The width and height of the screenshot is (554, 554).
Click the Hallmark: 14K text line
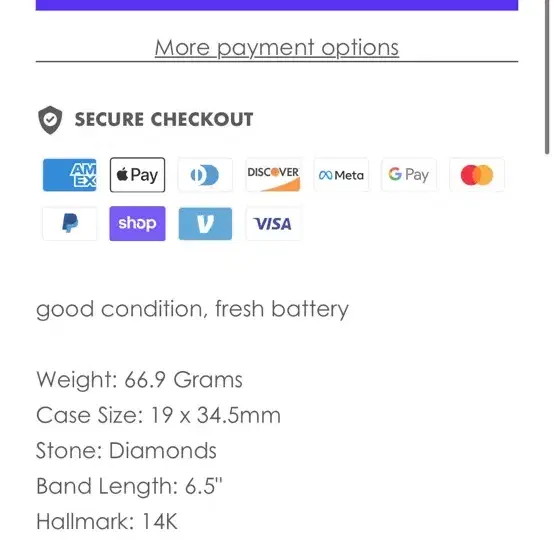[107, 521]
